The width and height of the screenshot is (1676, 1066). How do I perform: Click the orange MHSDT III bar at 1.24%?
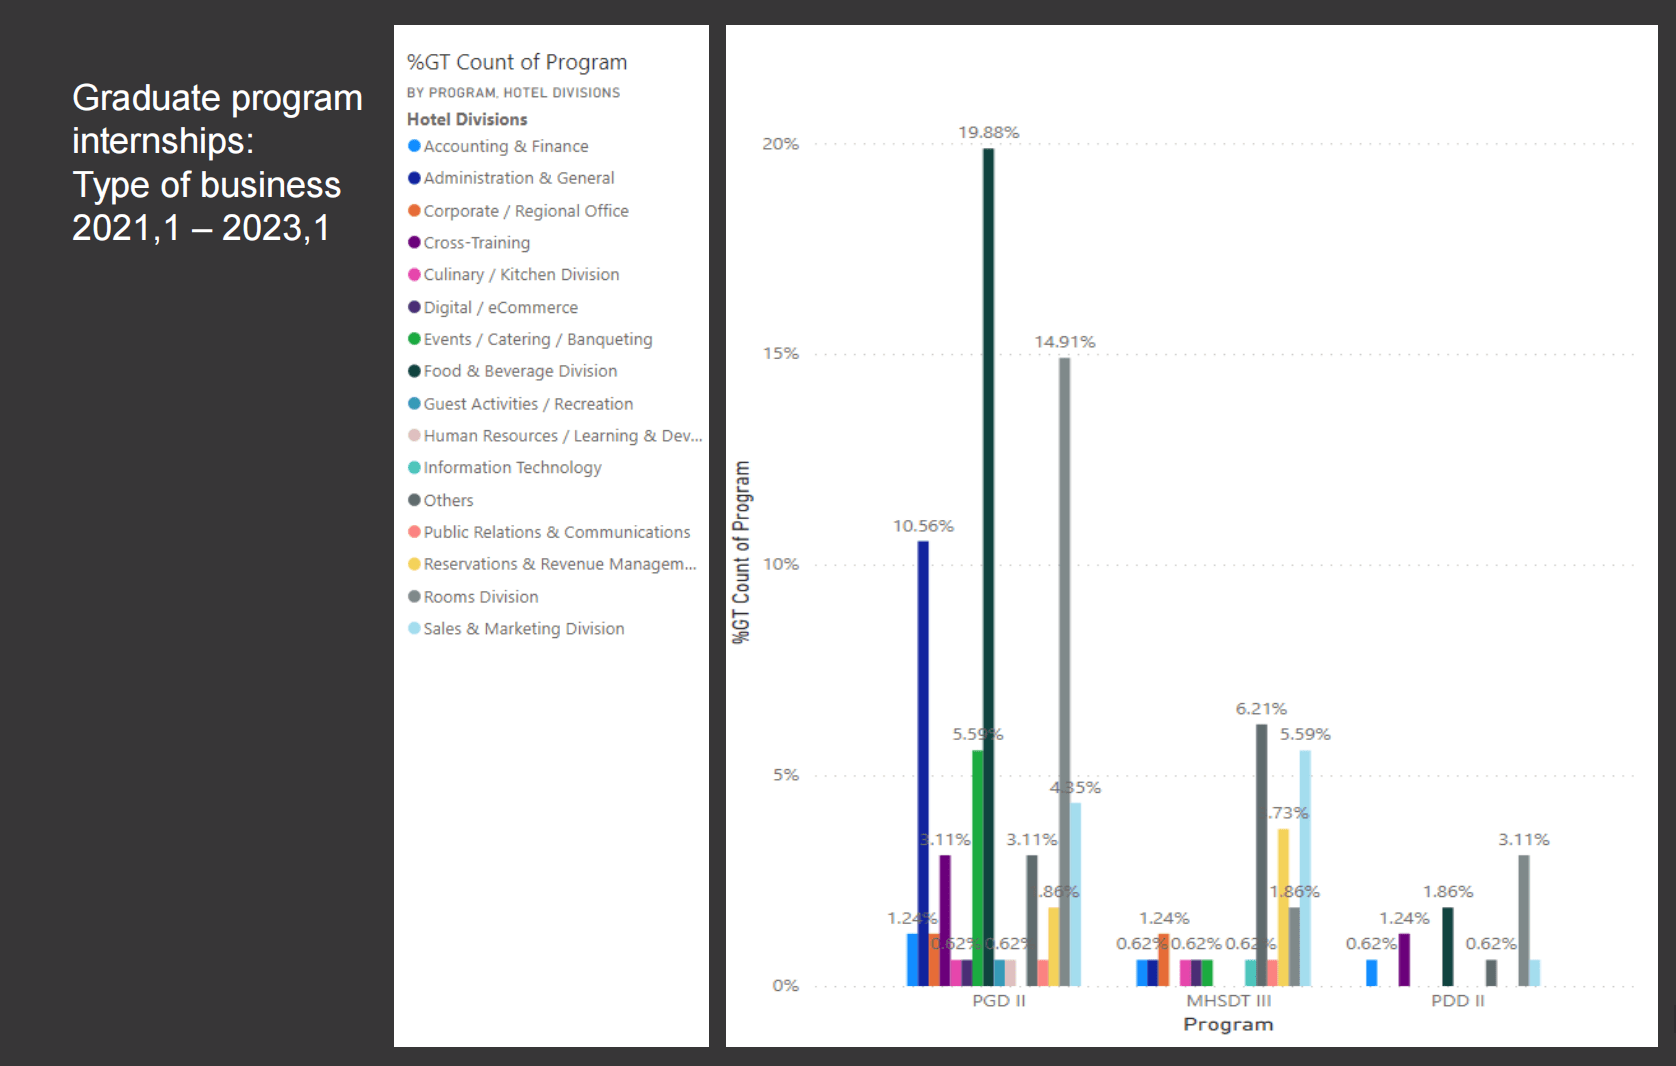(x=1163, y=960)
